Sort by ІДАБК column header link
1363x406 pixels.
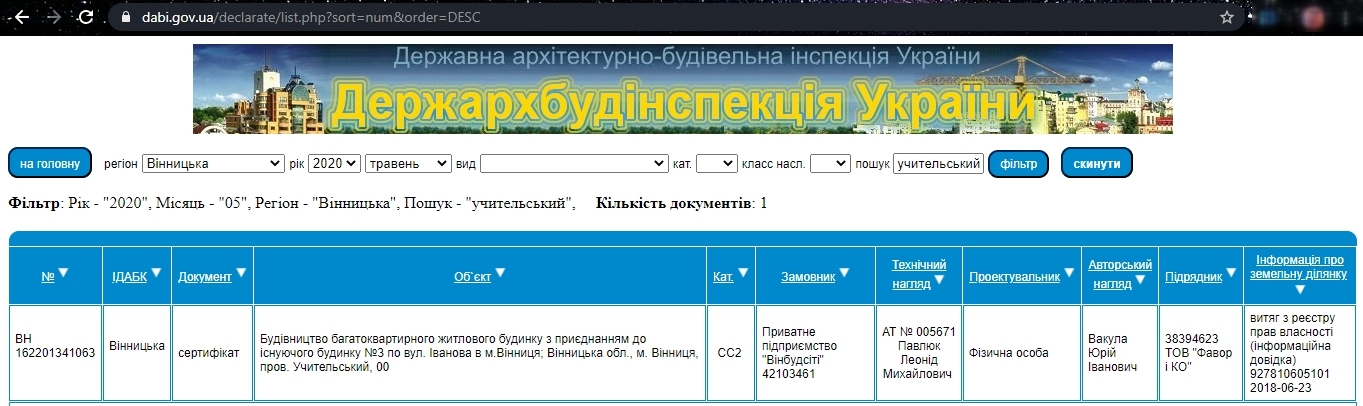point(129,276)
